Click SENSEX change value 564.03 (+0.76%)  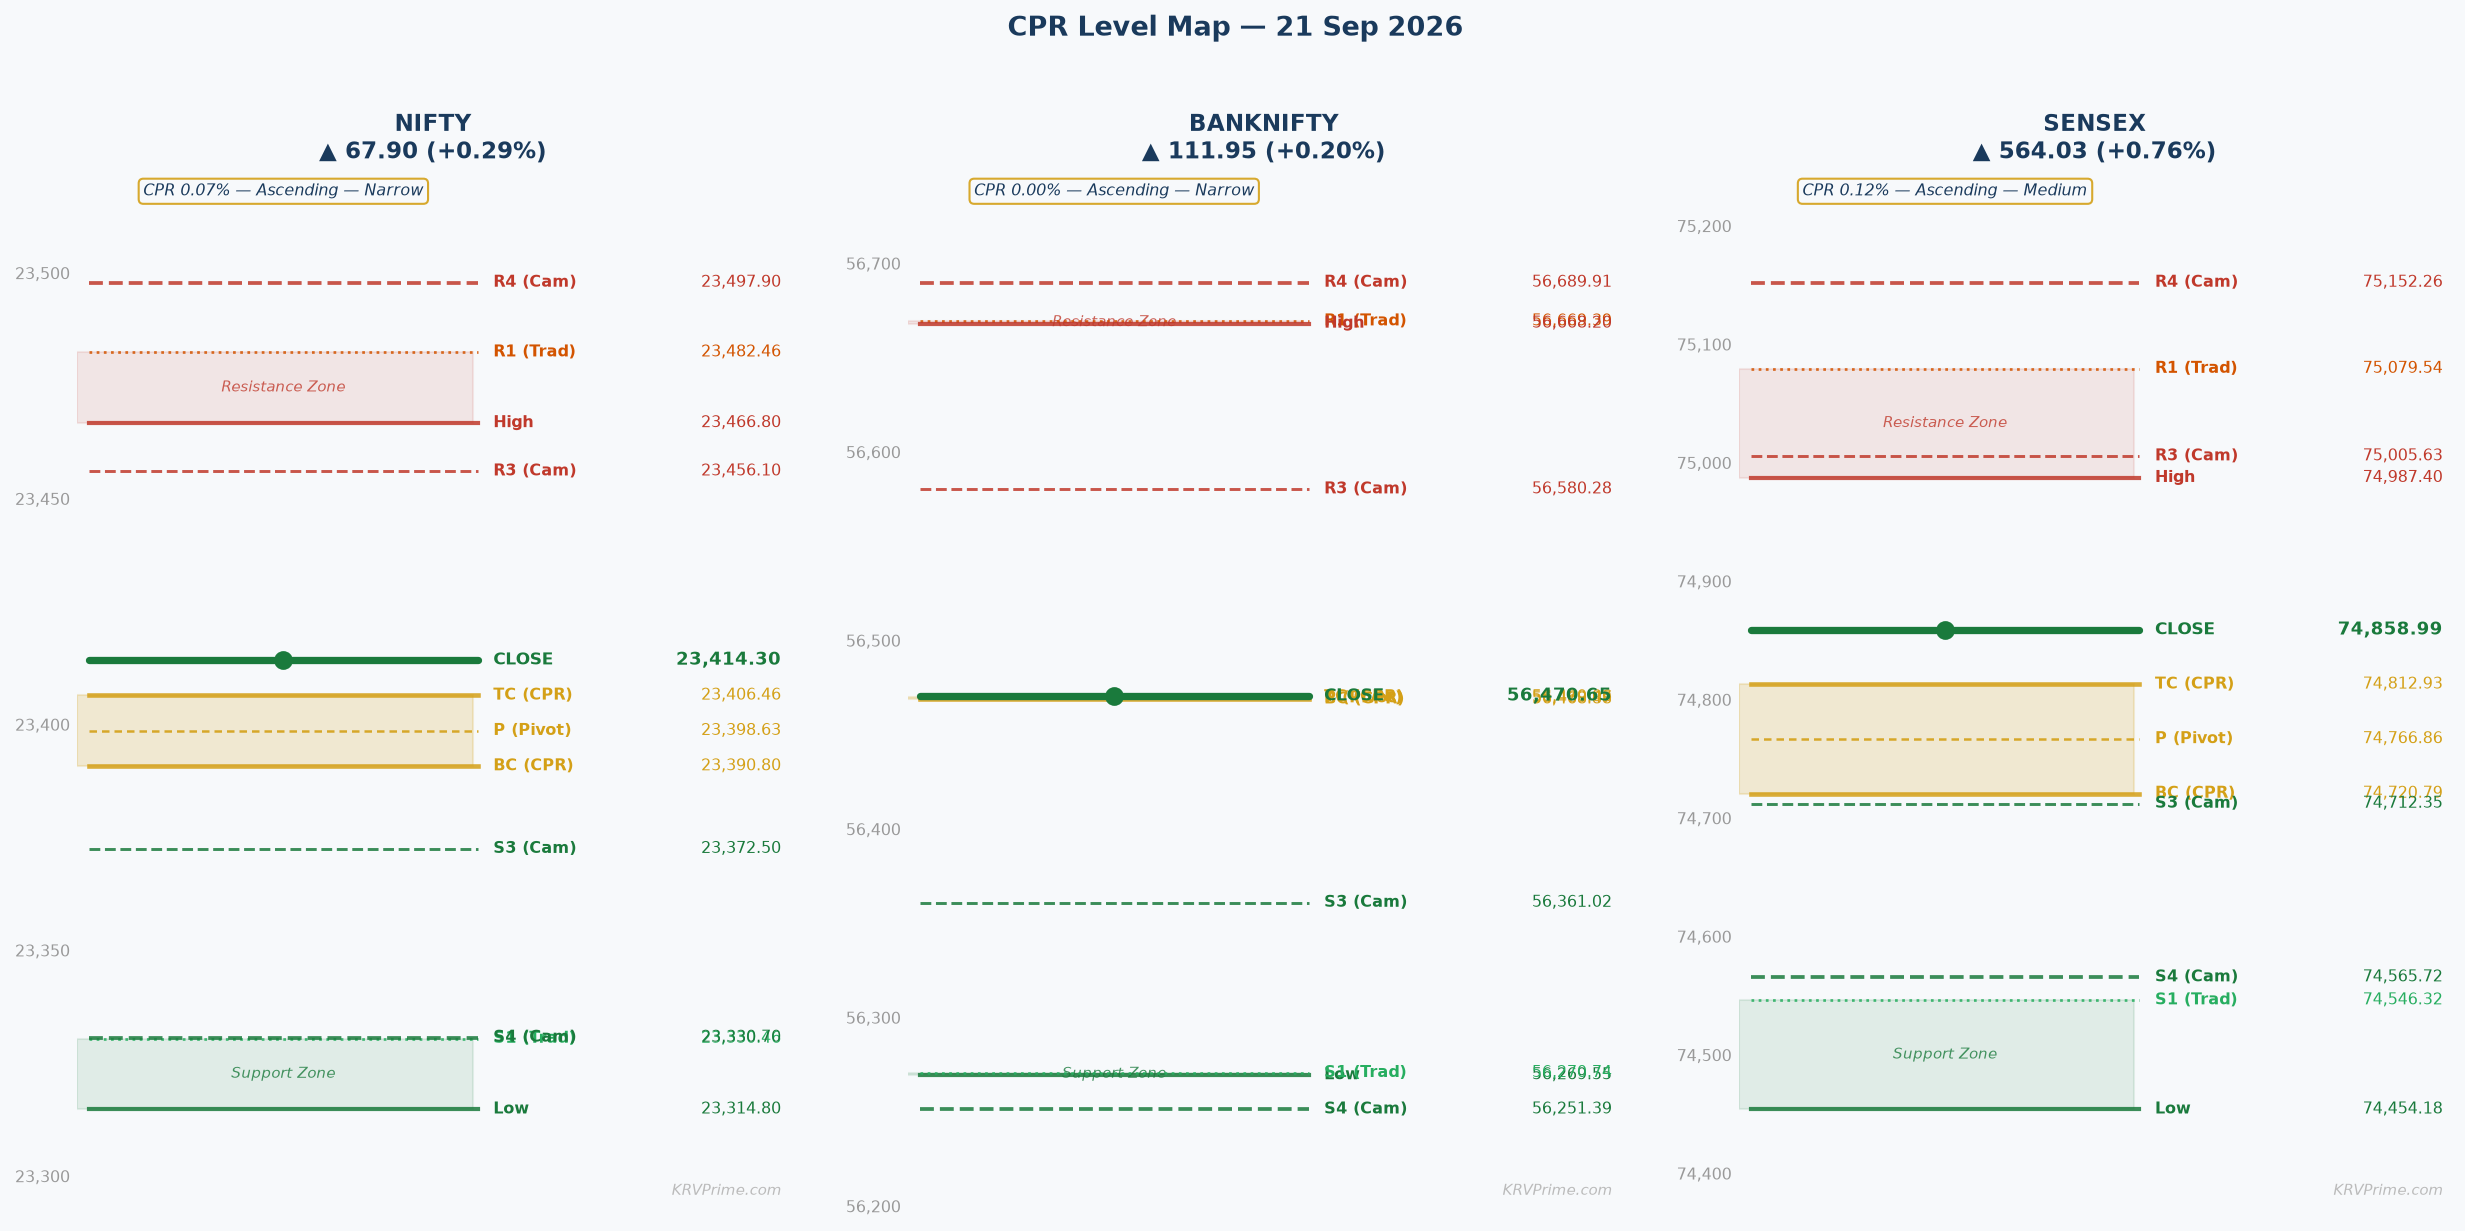[x=2094, y=152]
